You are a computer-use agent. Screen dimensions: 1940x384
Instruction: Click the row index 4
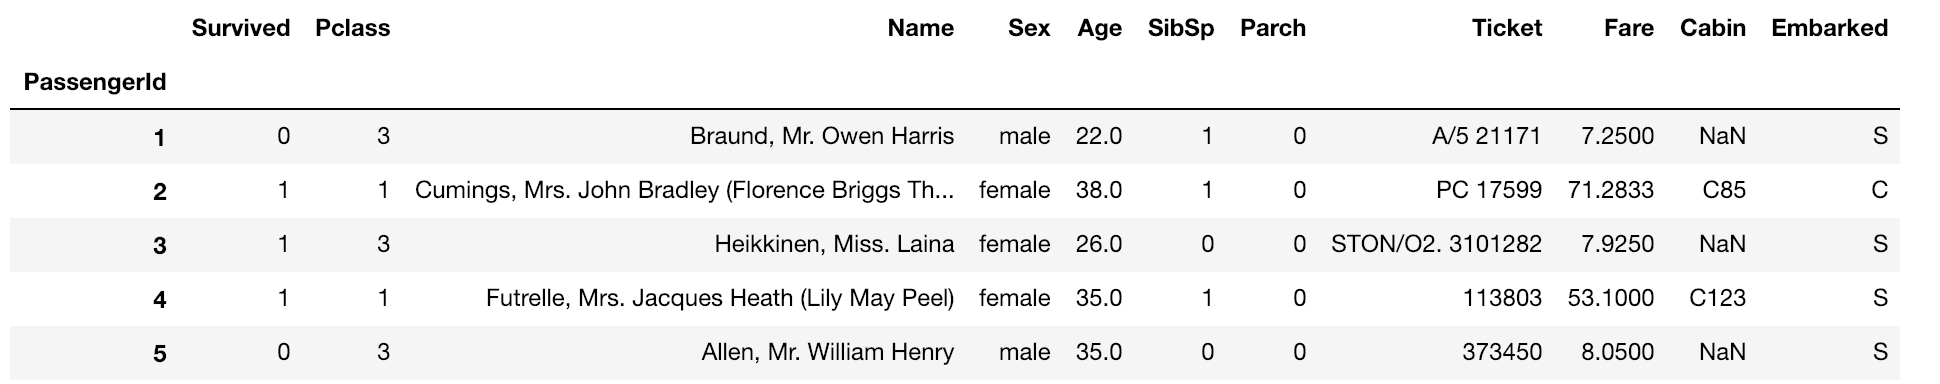159,298
